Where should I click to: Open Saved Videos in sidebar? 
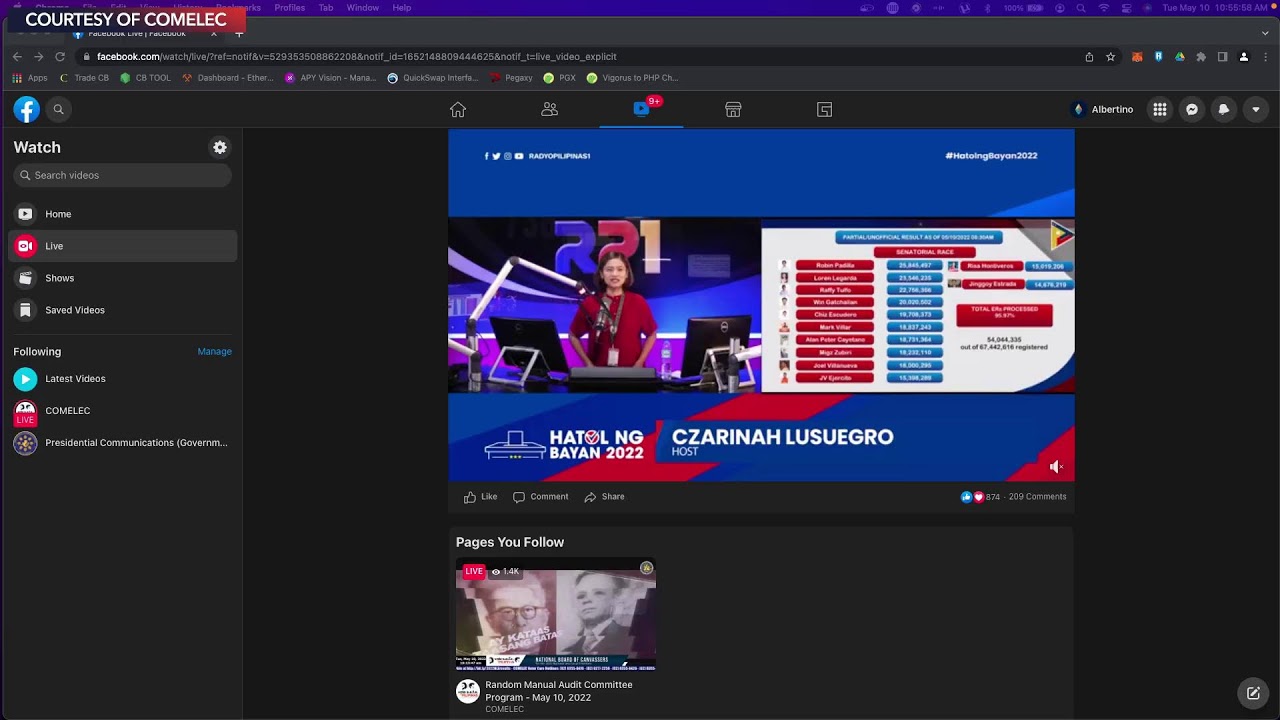(x=123, y=310)
